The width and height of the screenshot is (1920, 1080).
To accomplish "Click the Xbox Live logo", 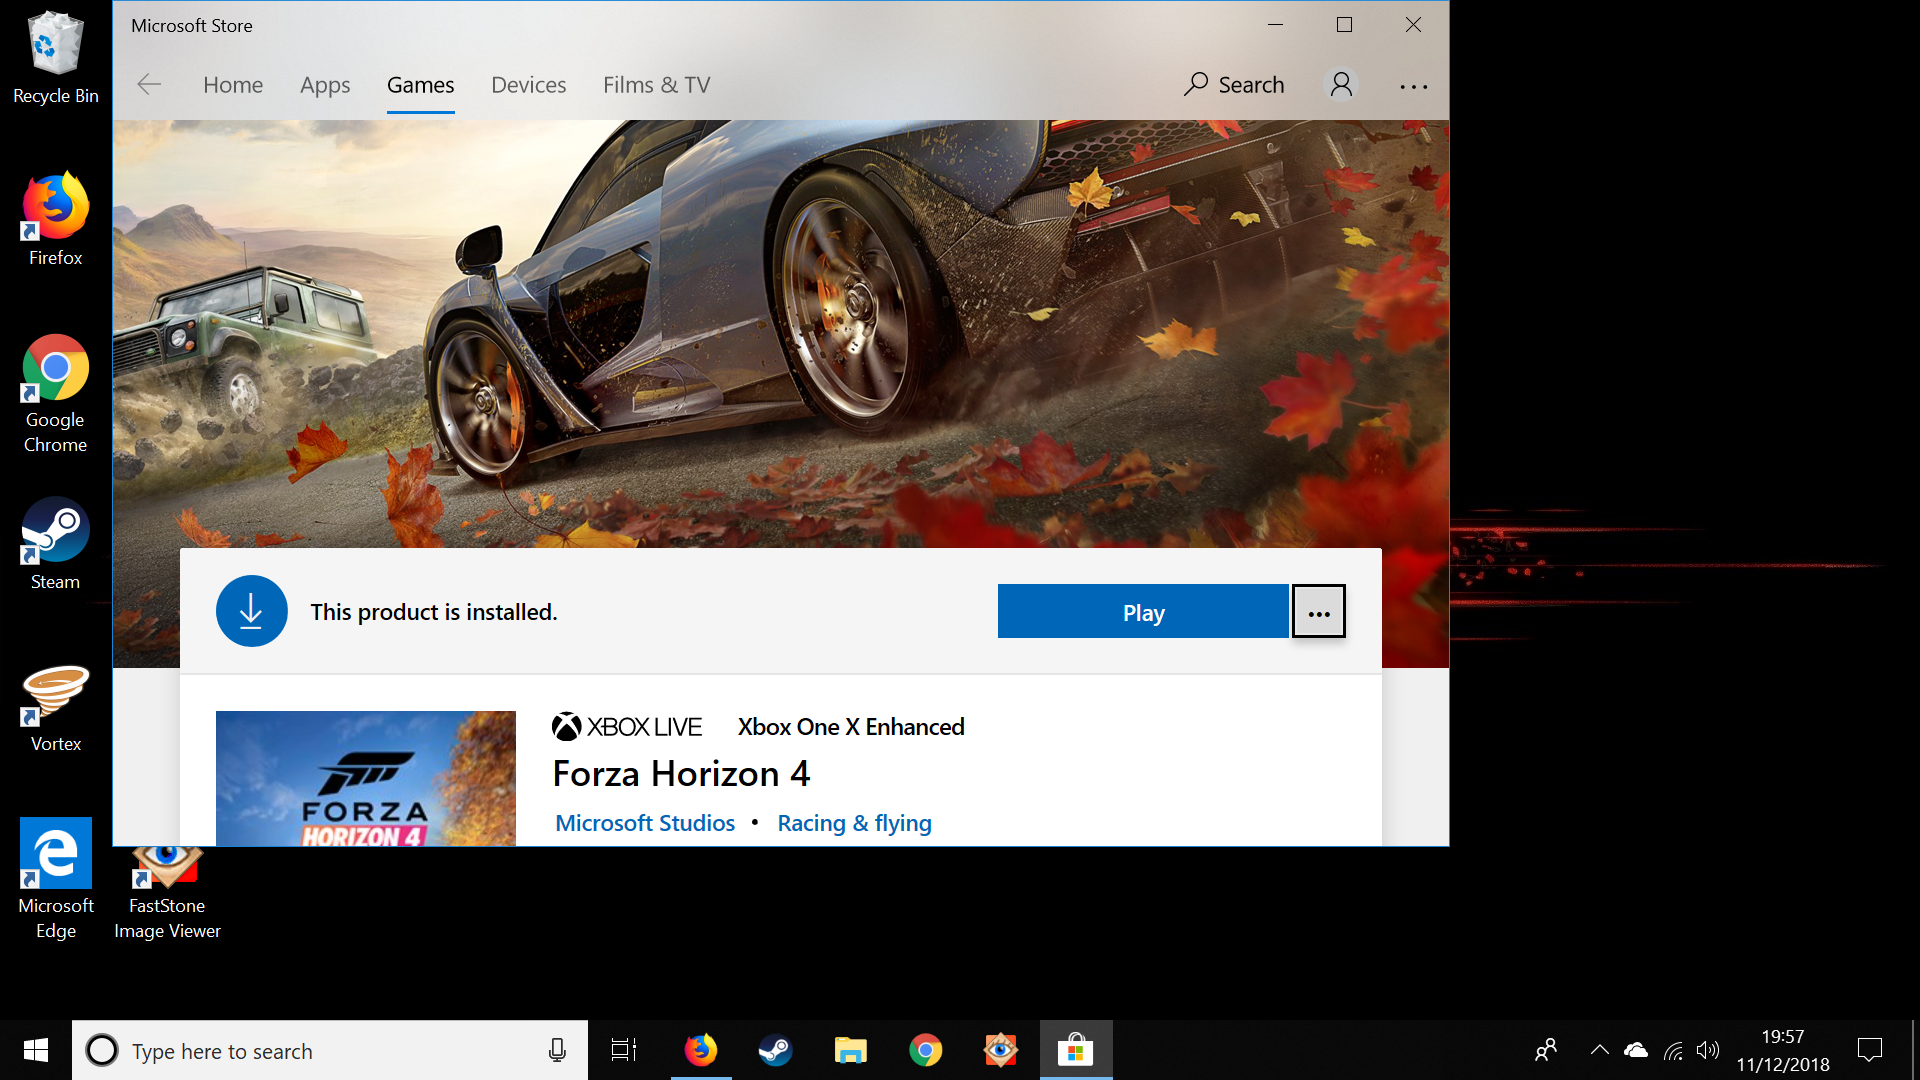I will (626, 727).
